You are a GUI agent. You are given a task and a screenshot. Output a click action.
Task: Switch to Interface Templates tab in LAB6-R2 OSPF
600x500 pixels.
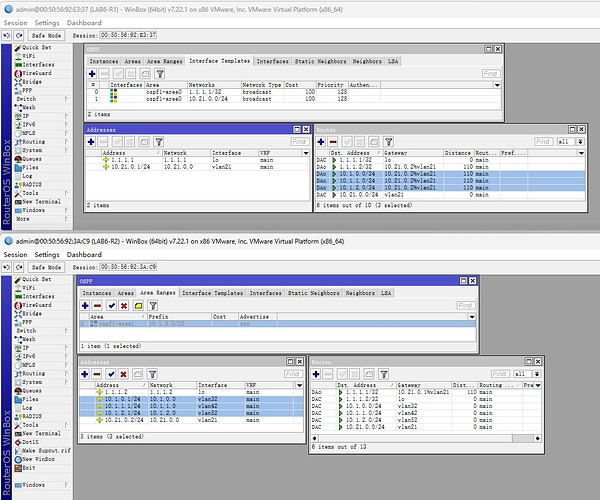click(x=212, y=293)
